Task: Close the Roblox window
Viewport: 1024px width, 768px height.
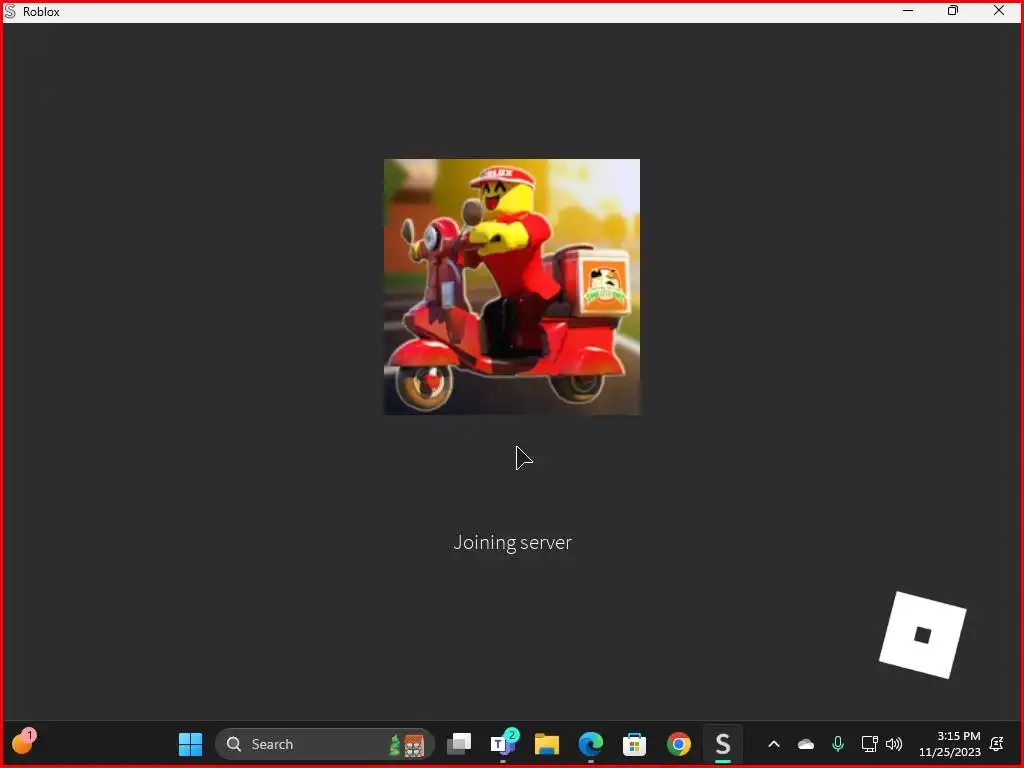Action: 999,10
